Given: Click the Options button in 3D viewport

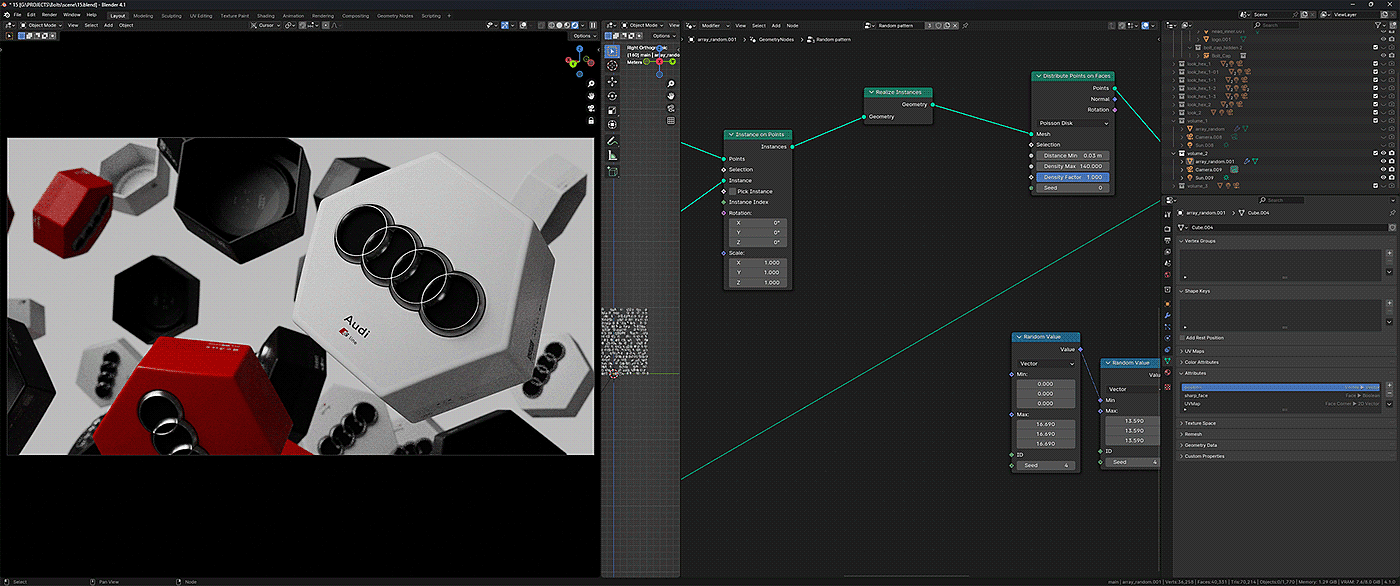Looking at the screenshot, I should [x=584, y=36].
